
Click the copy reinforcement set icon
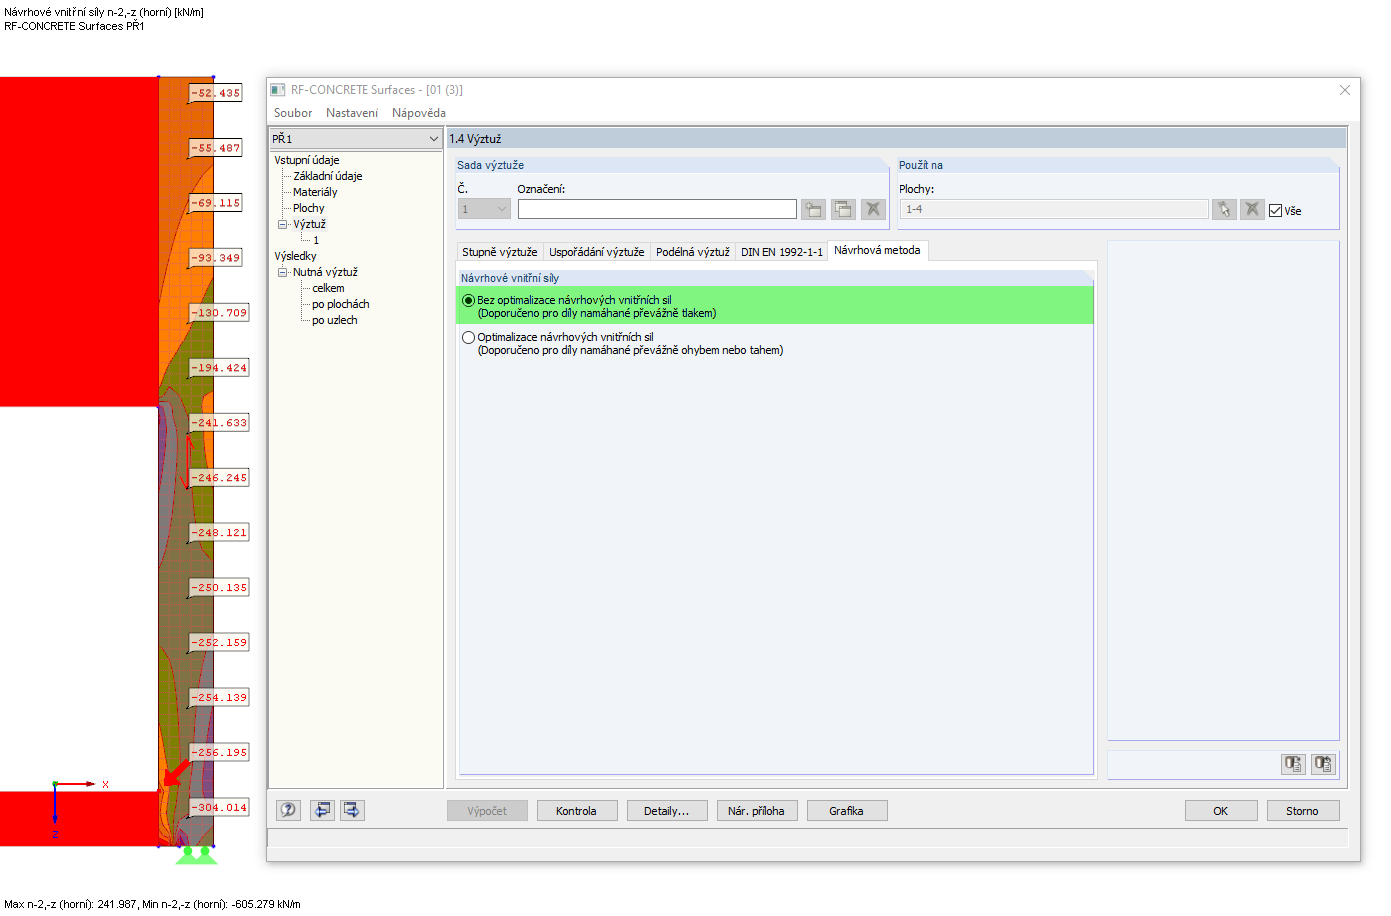coord(843,209)
